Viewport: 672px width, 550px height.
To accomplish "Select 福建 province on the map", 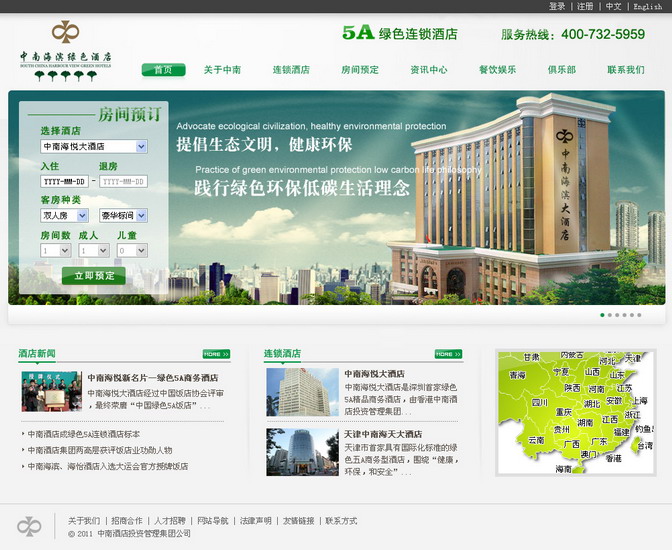I will [x=621, y=432].
